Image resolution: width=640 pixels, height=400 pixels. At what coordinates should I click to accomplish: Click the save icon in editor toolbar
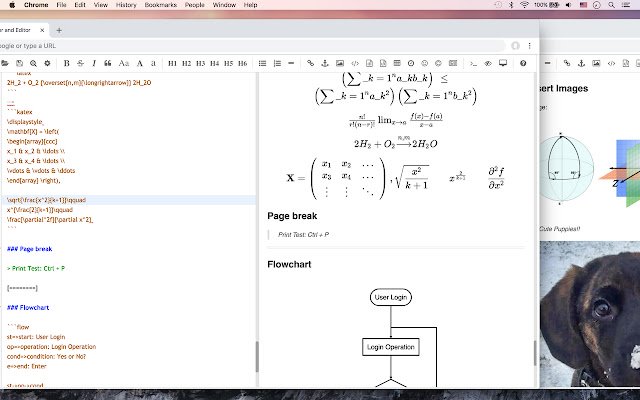(x=19, y=63)
